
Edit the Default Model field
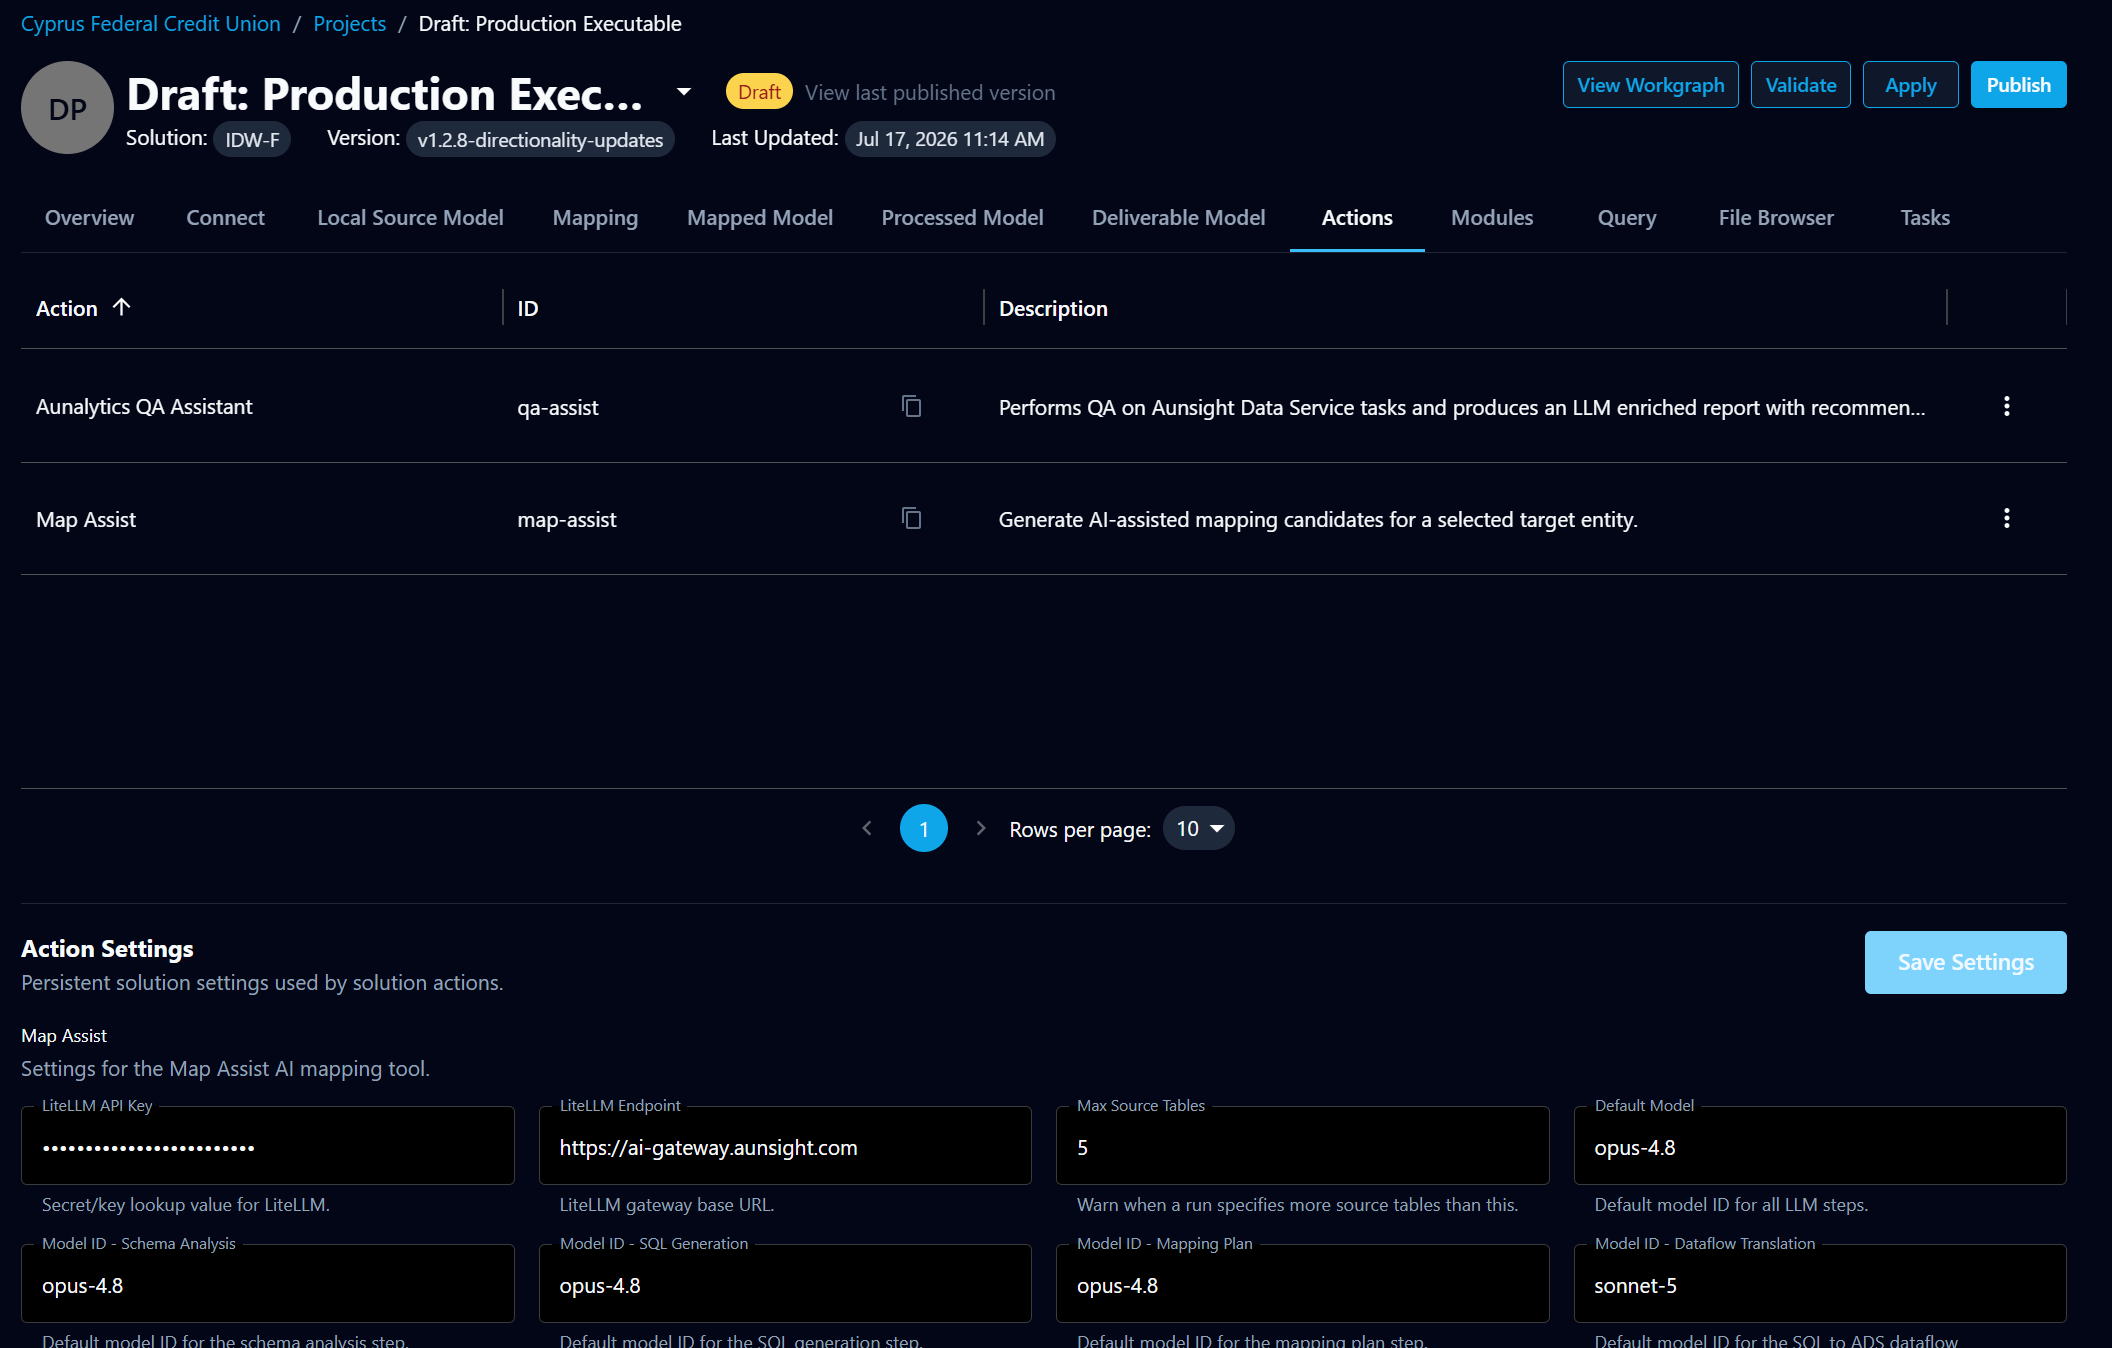(1820, 1146)
